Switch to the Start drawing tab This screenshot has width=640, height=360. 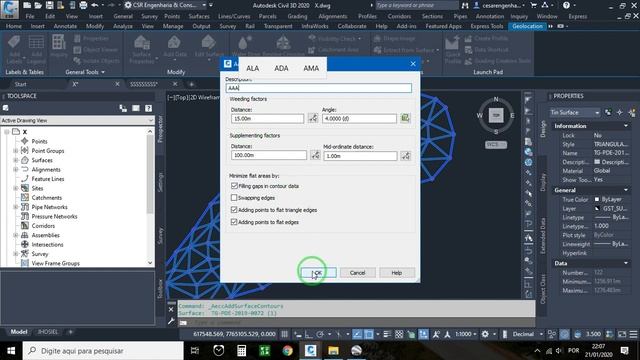tap(20, 84)
